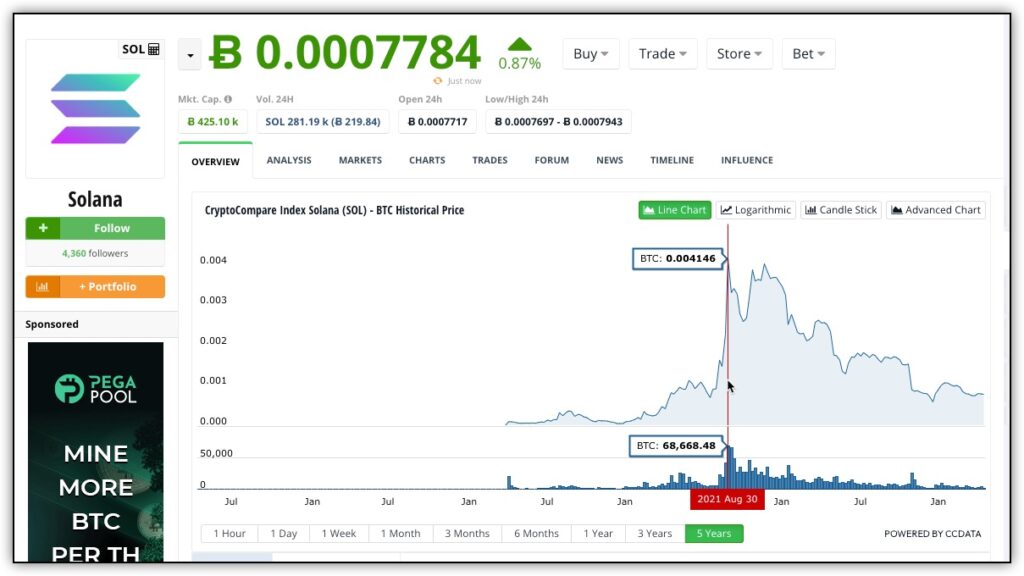Click the Vol. 24H value SOL 281.19 k
This screenshot has width=1024, height=576.
click(x=323, y=121)
